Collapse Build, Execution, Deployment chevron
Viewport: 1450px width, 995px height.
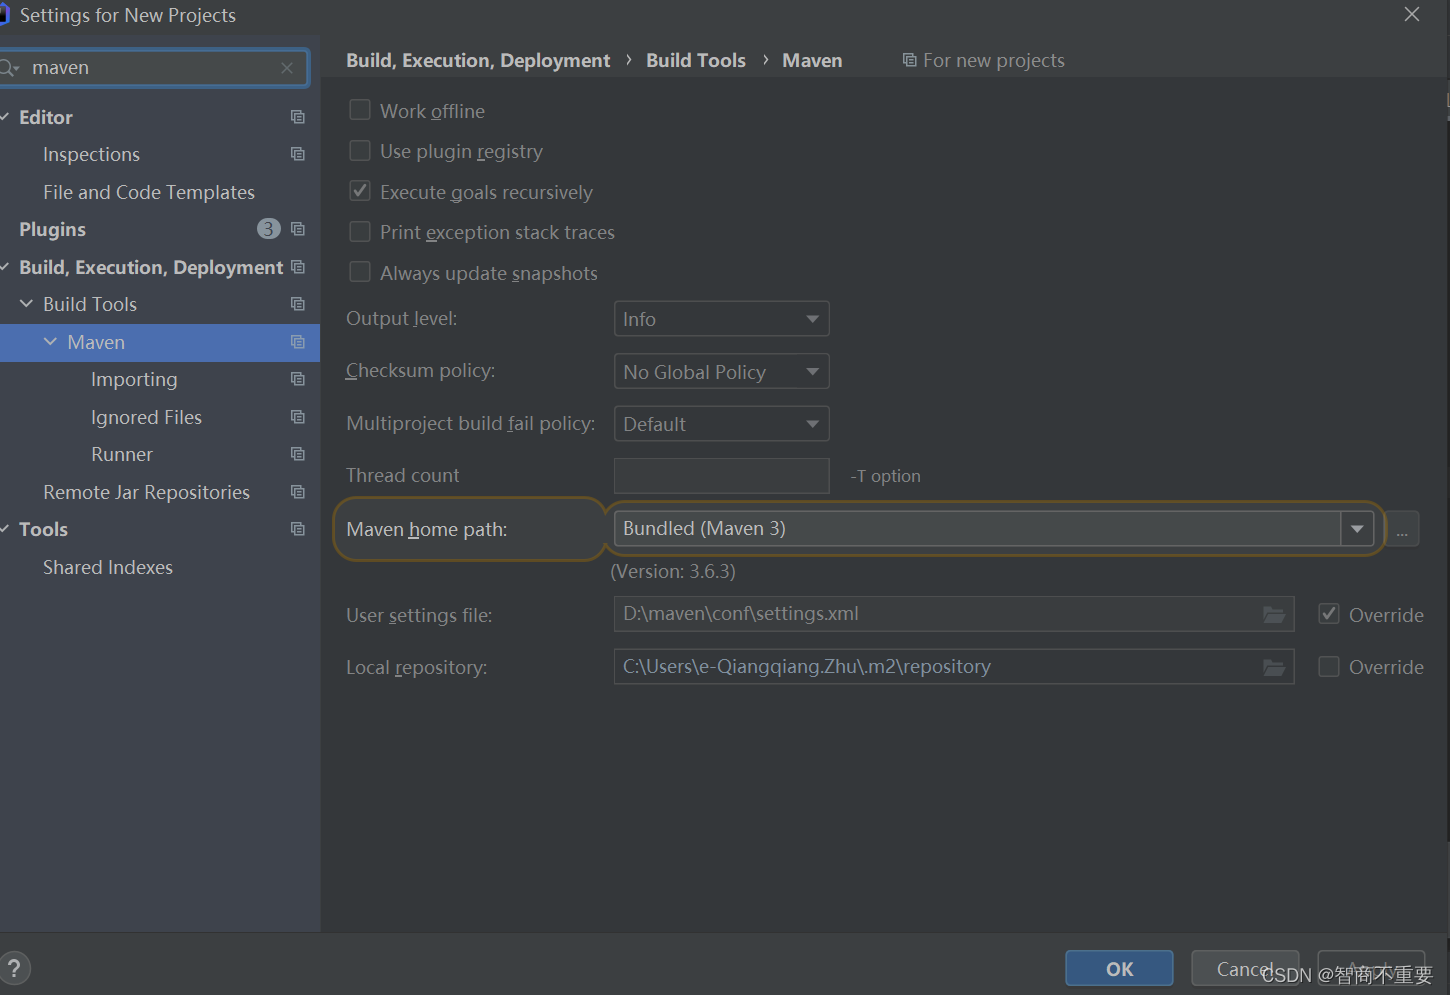tap(5, 267)
